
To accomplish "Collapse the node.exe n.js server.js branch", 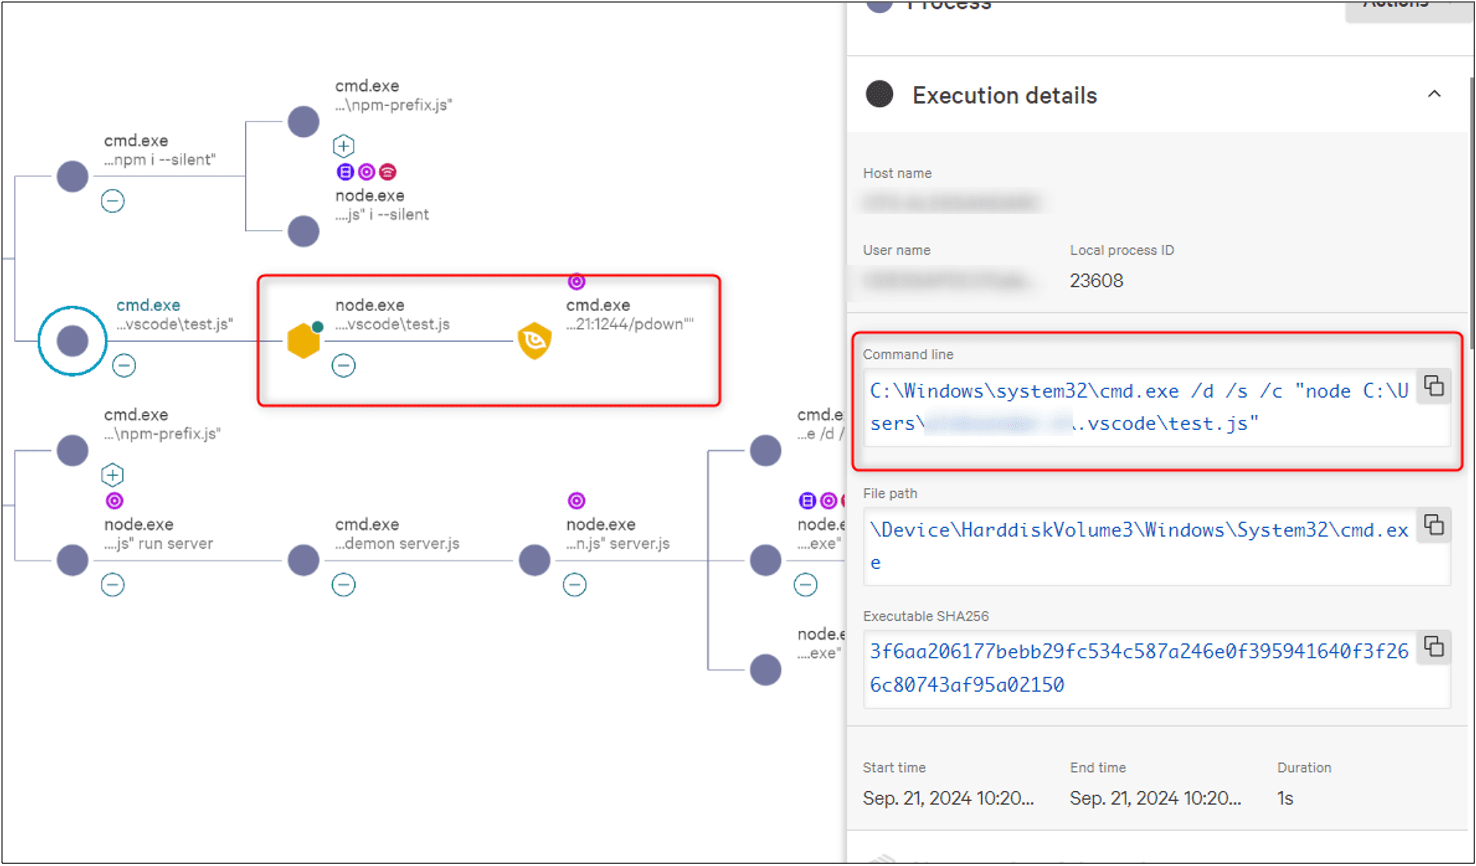I will coord(574,584).
